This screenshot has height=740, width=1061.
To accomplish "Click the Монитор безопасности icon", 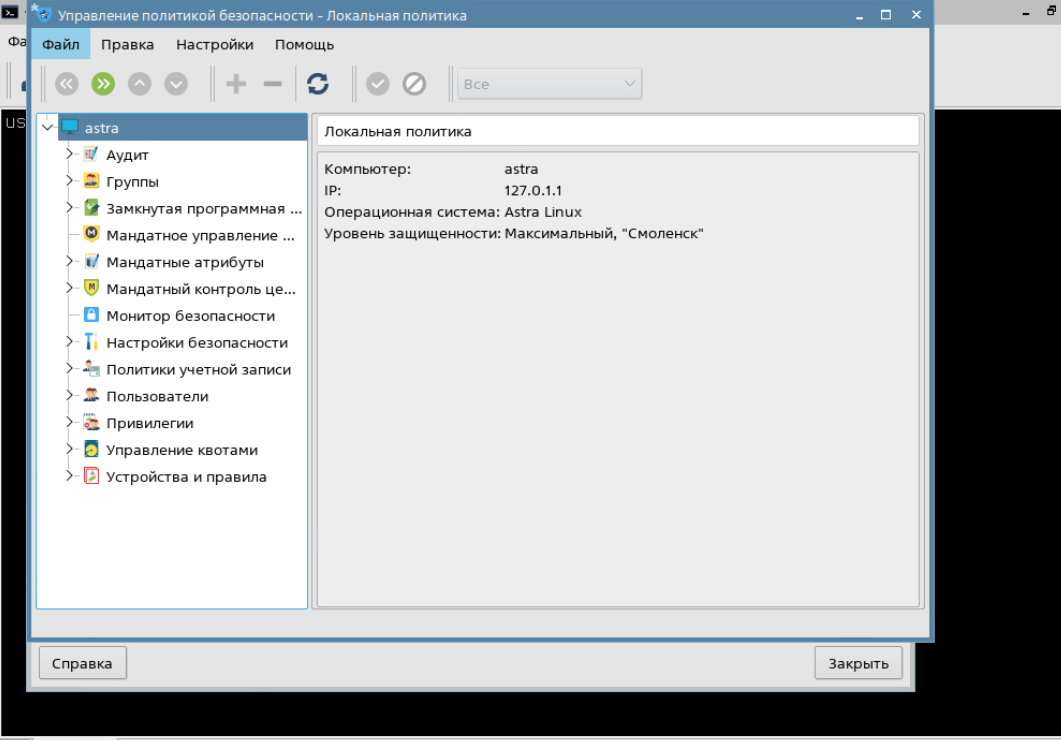I will click(x=91, y=315).
